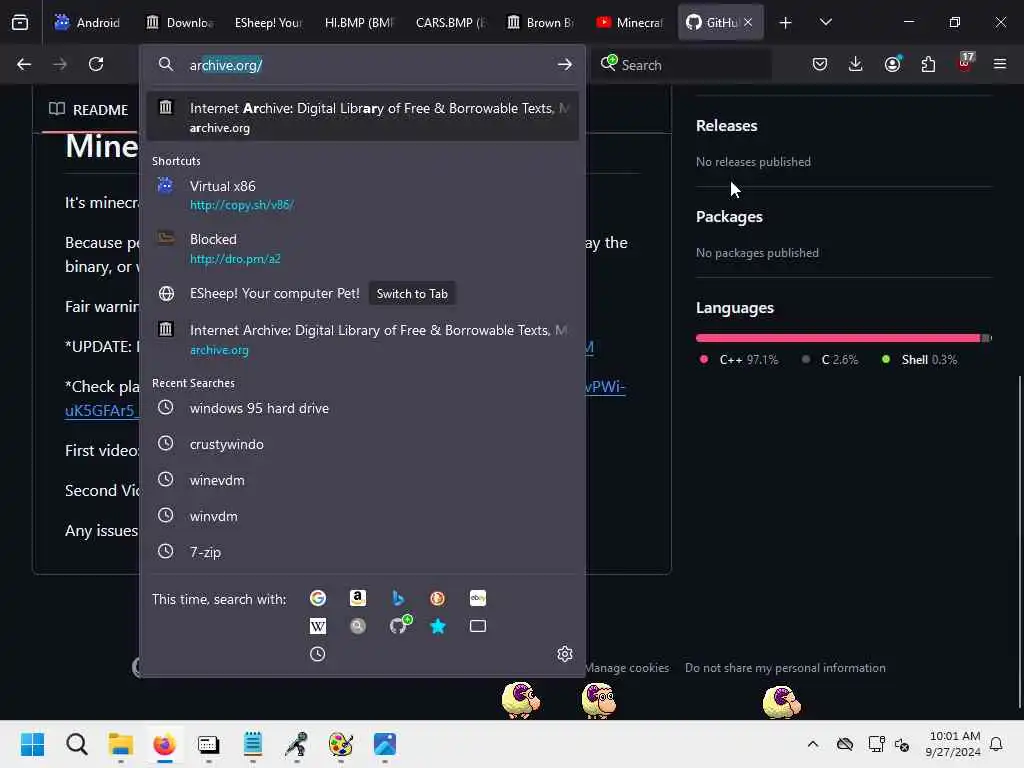
Task: Open the Windows Start menu
Action: coord(33,744)
